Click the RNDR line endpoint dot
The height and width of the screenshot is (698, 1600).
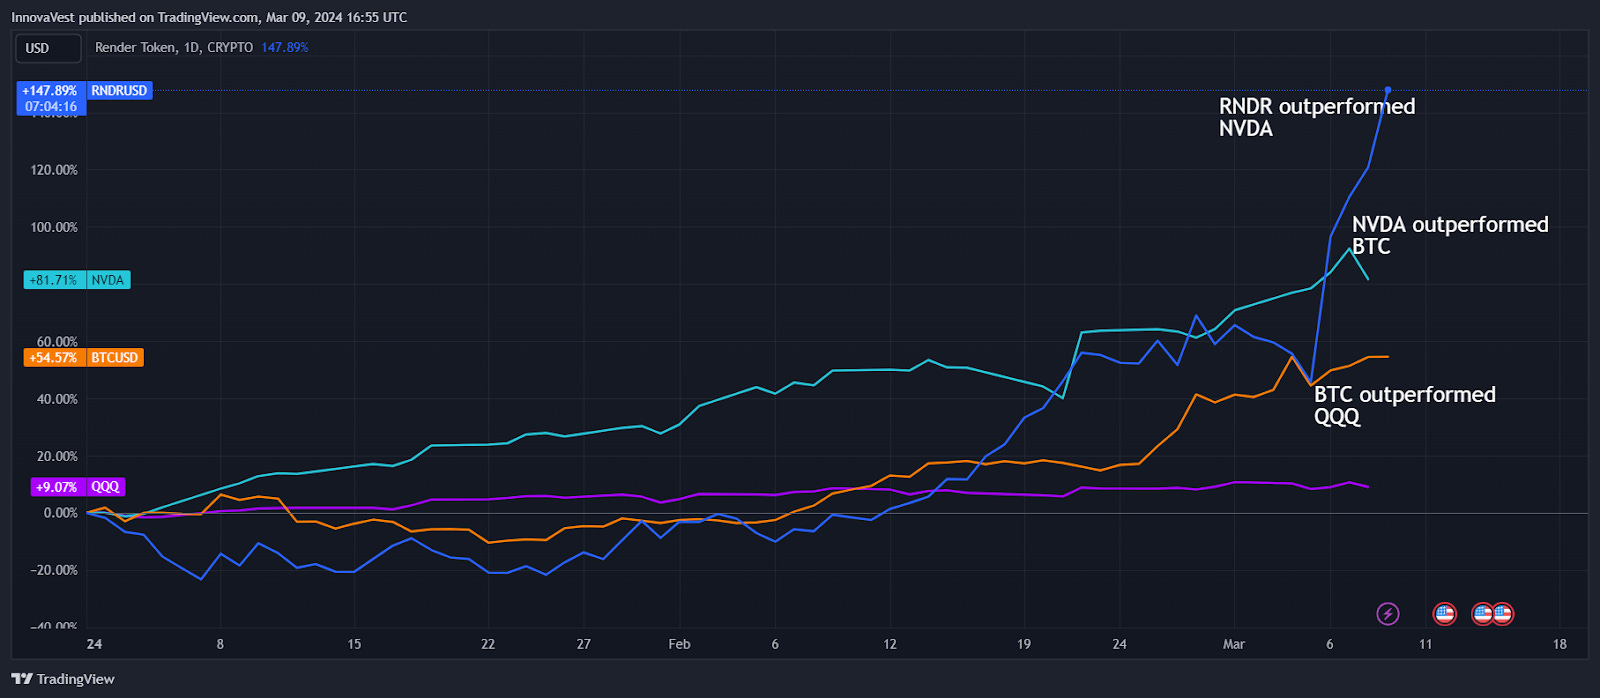[x=1388, y=90]
